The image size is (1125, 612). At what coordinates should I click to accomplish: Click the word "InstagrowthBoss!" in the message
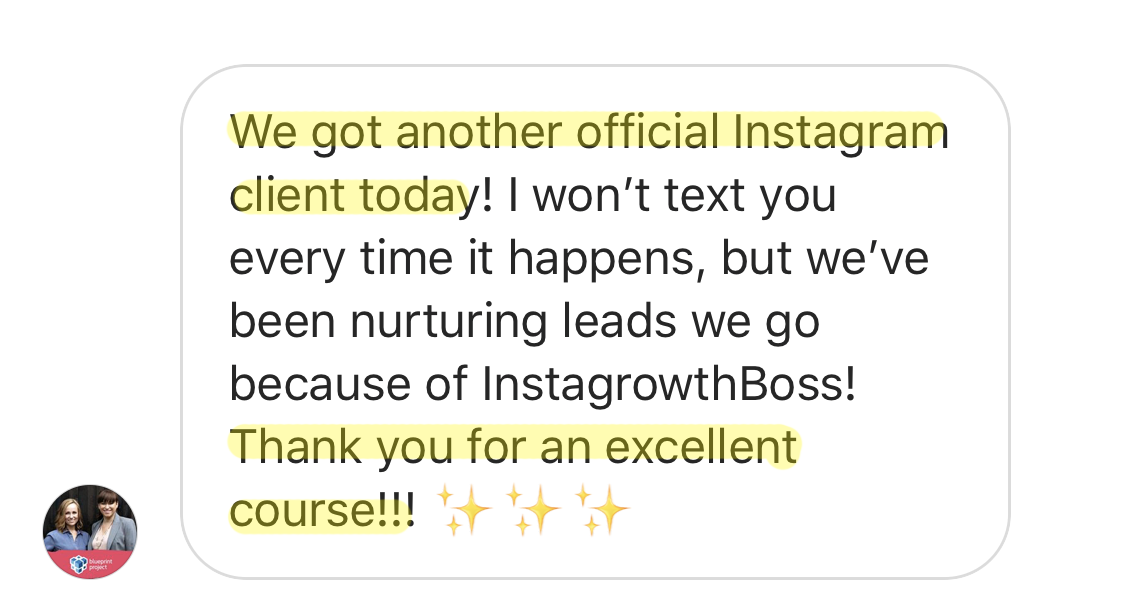click(669, 385)
